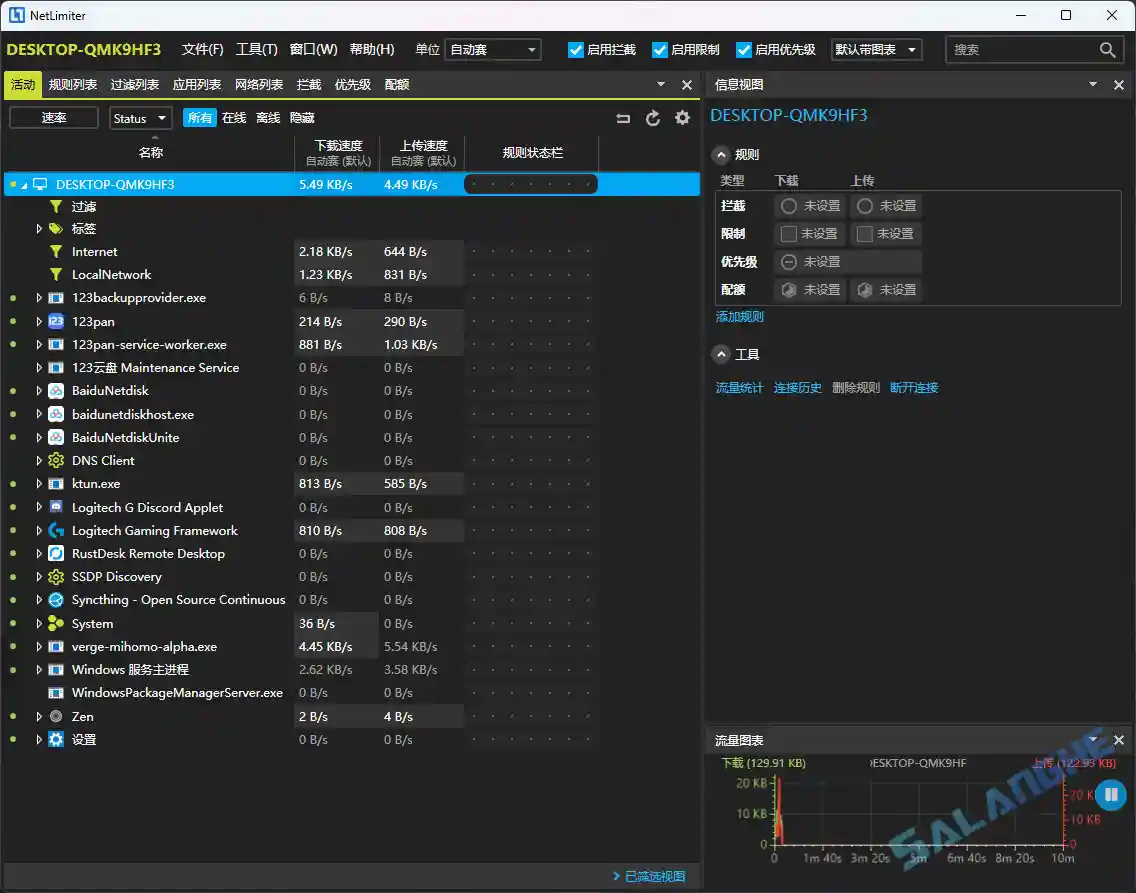1136x893 pixels.
Task: Click the 流量统计 link under 工具
Action: click(739, 388)
